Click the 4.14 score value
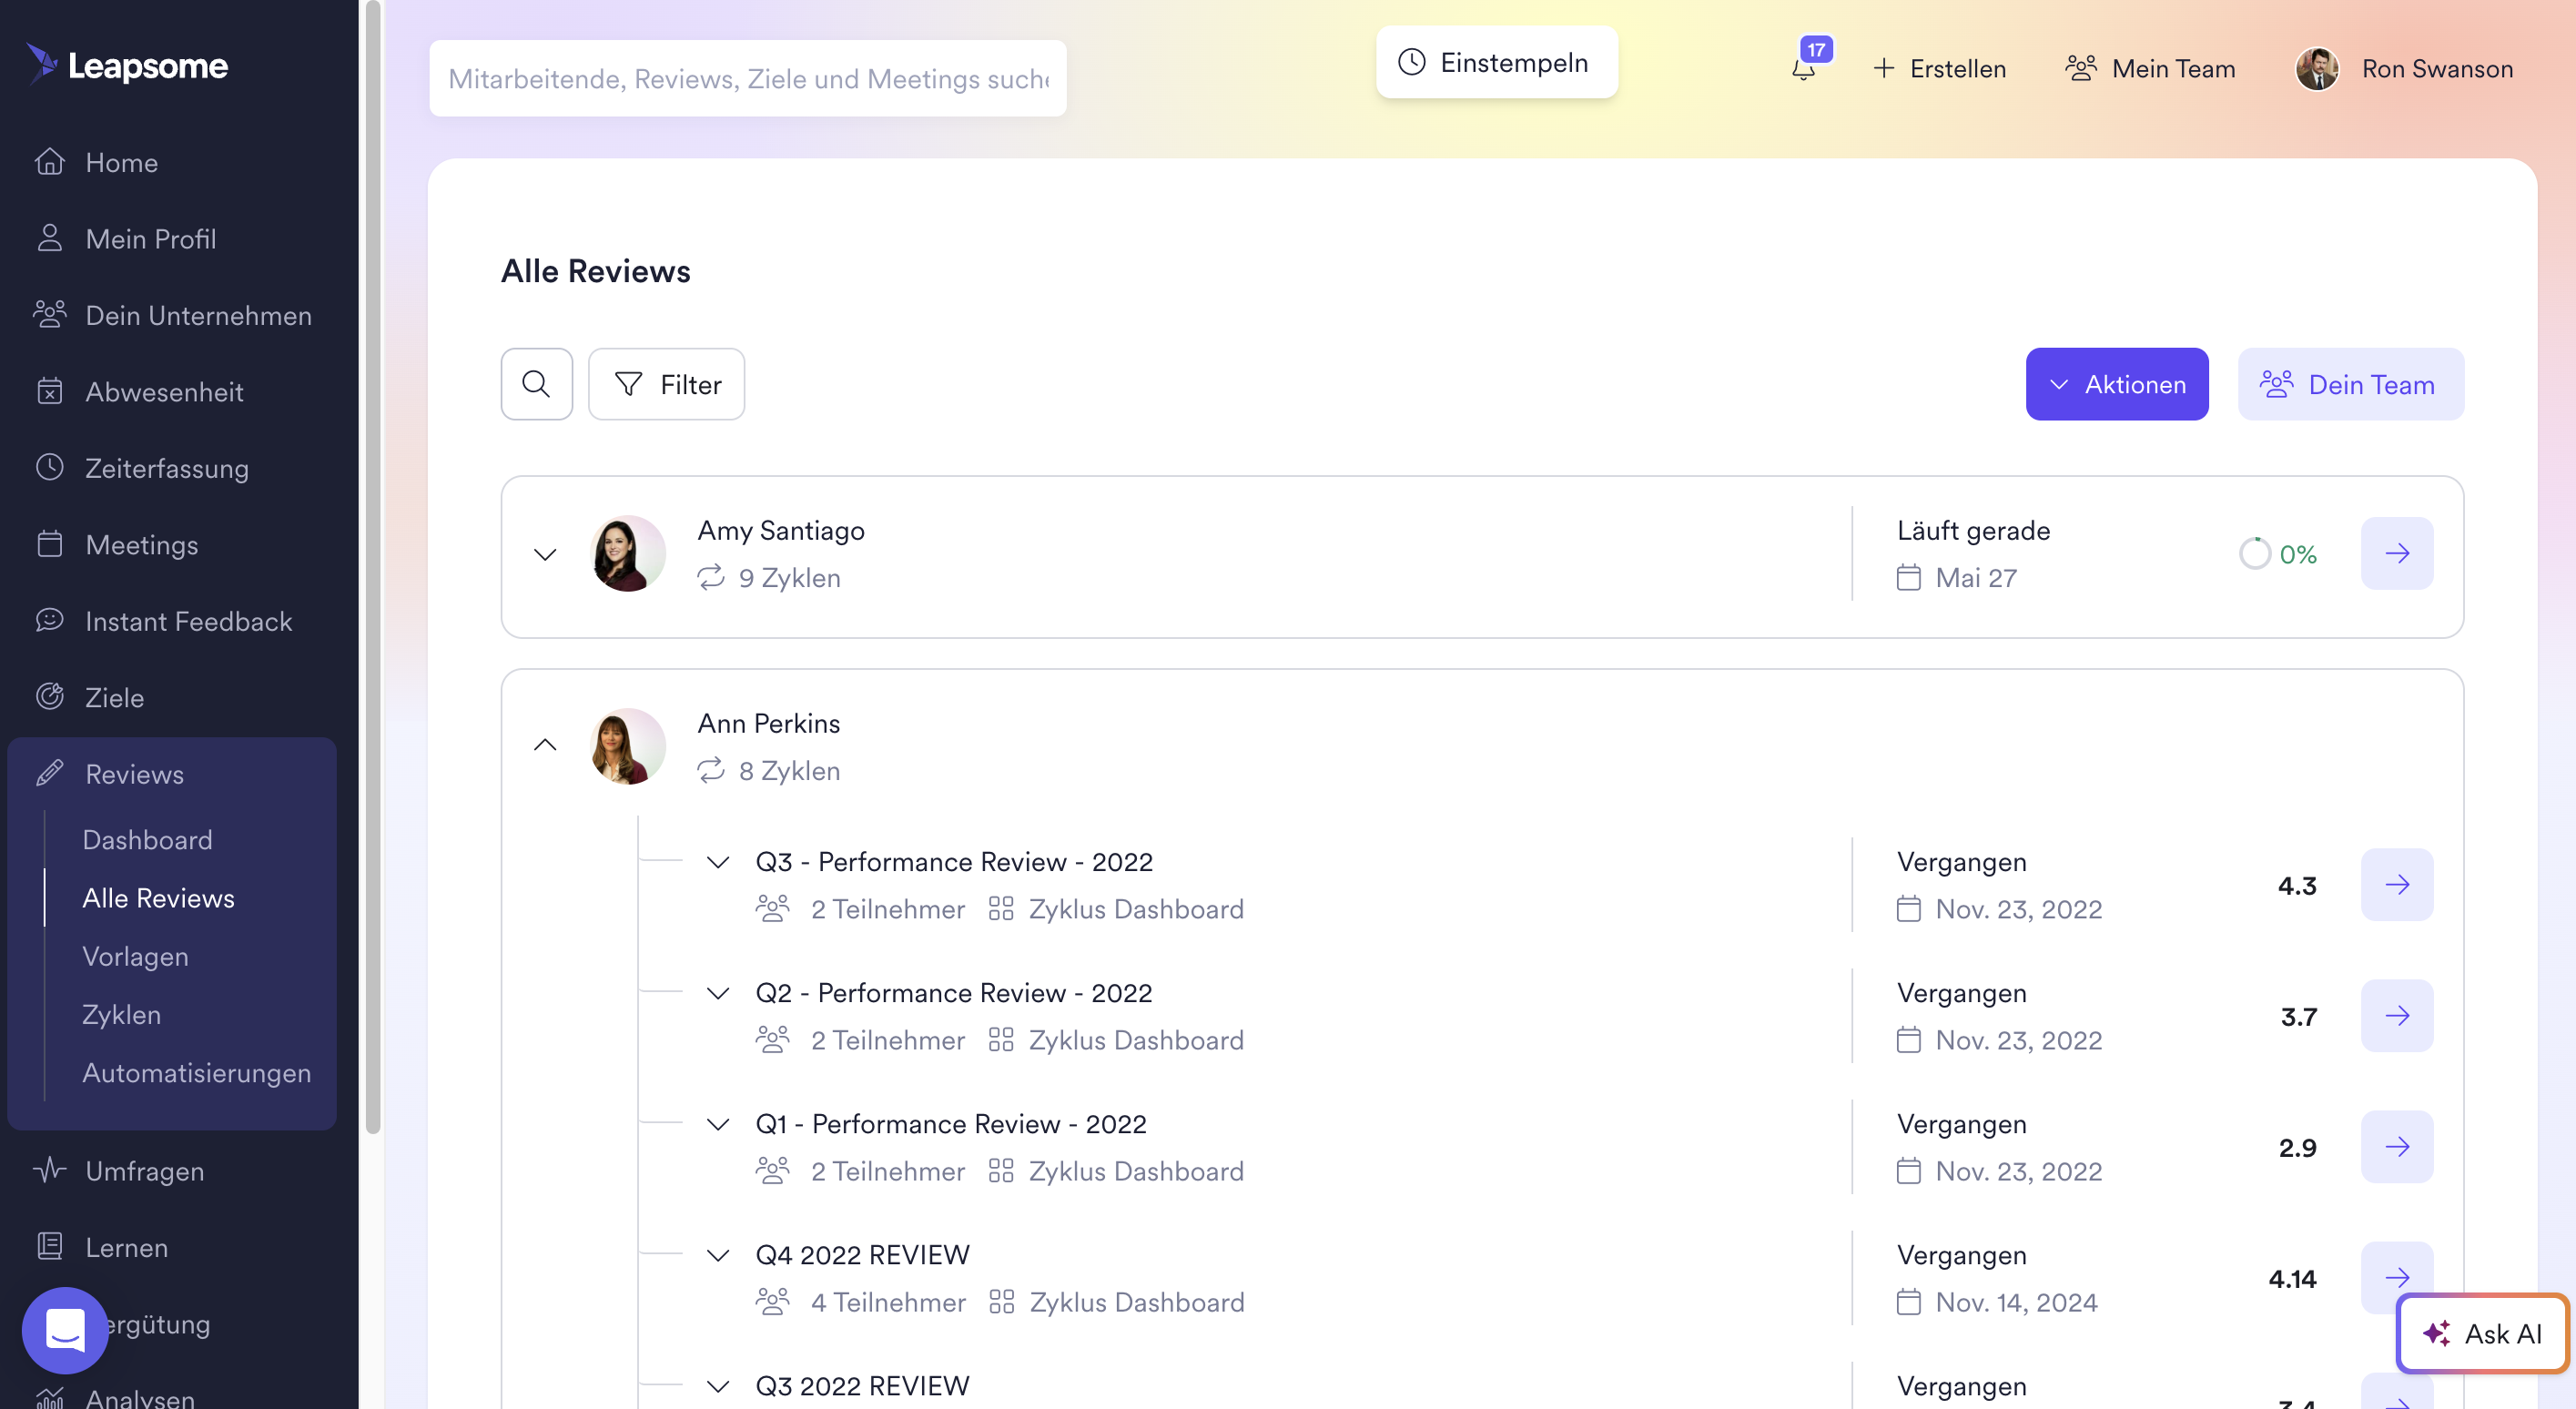The height and width of the screenshot is (1409, 2576). point(2292,1278)
